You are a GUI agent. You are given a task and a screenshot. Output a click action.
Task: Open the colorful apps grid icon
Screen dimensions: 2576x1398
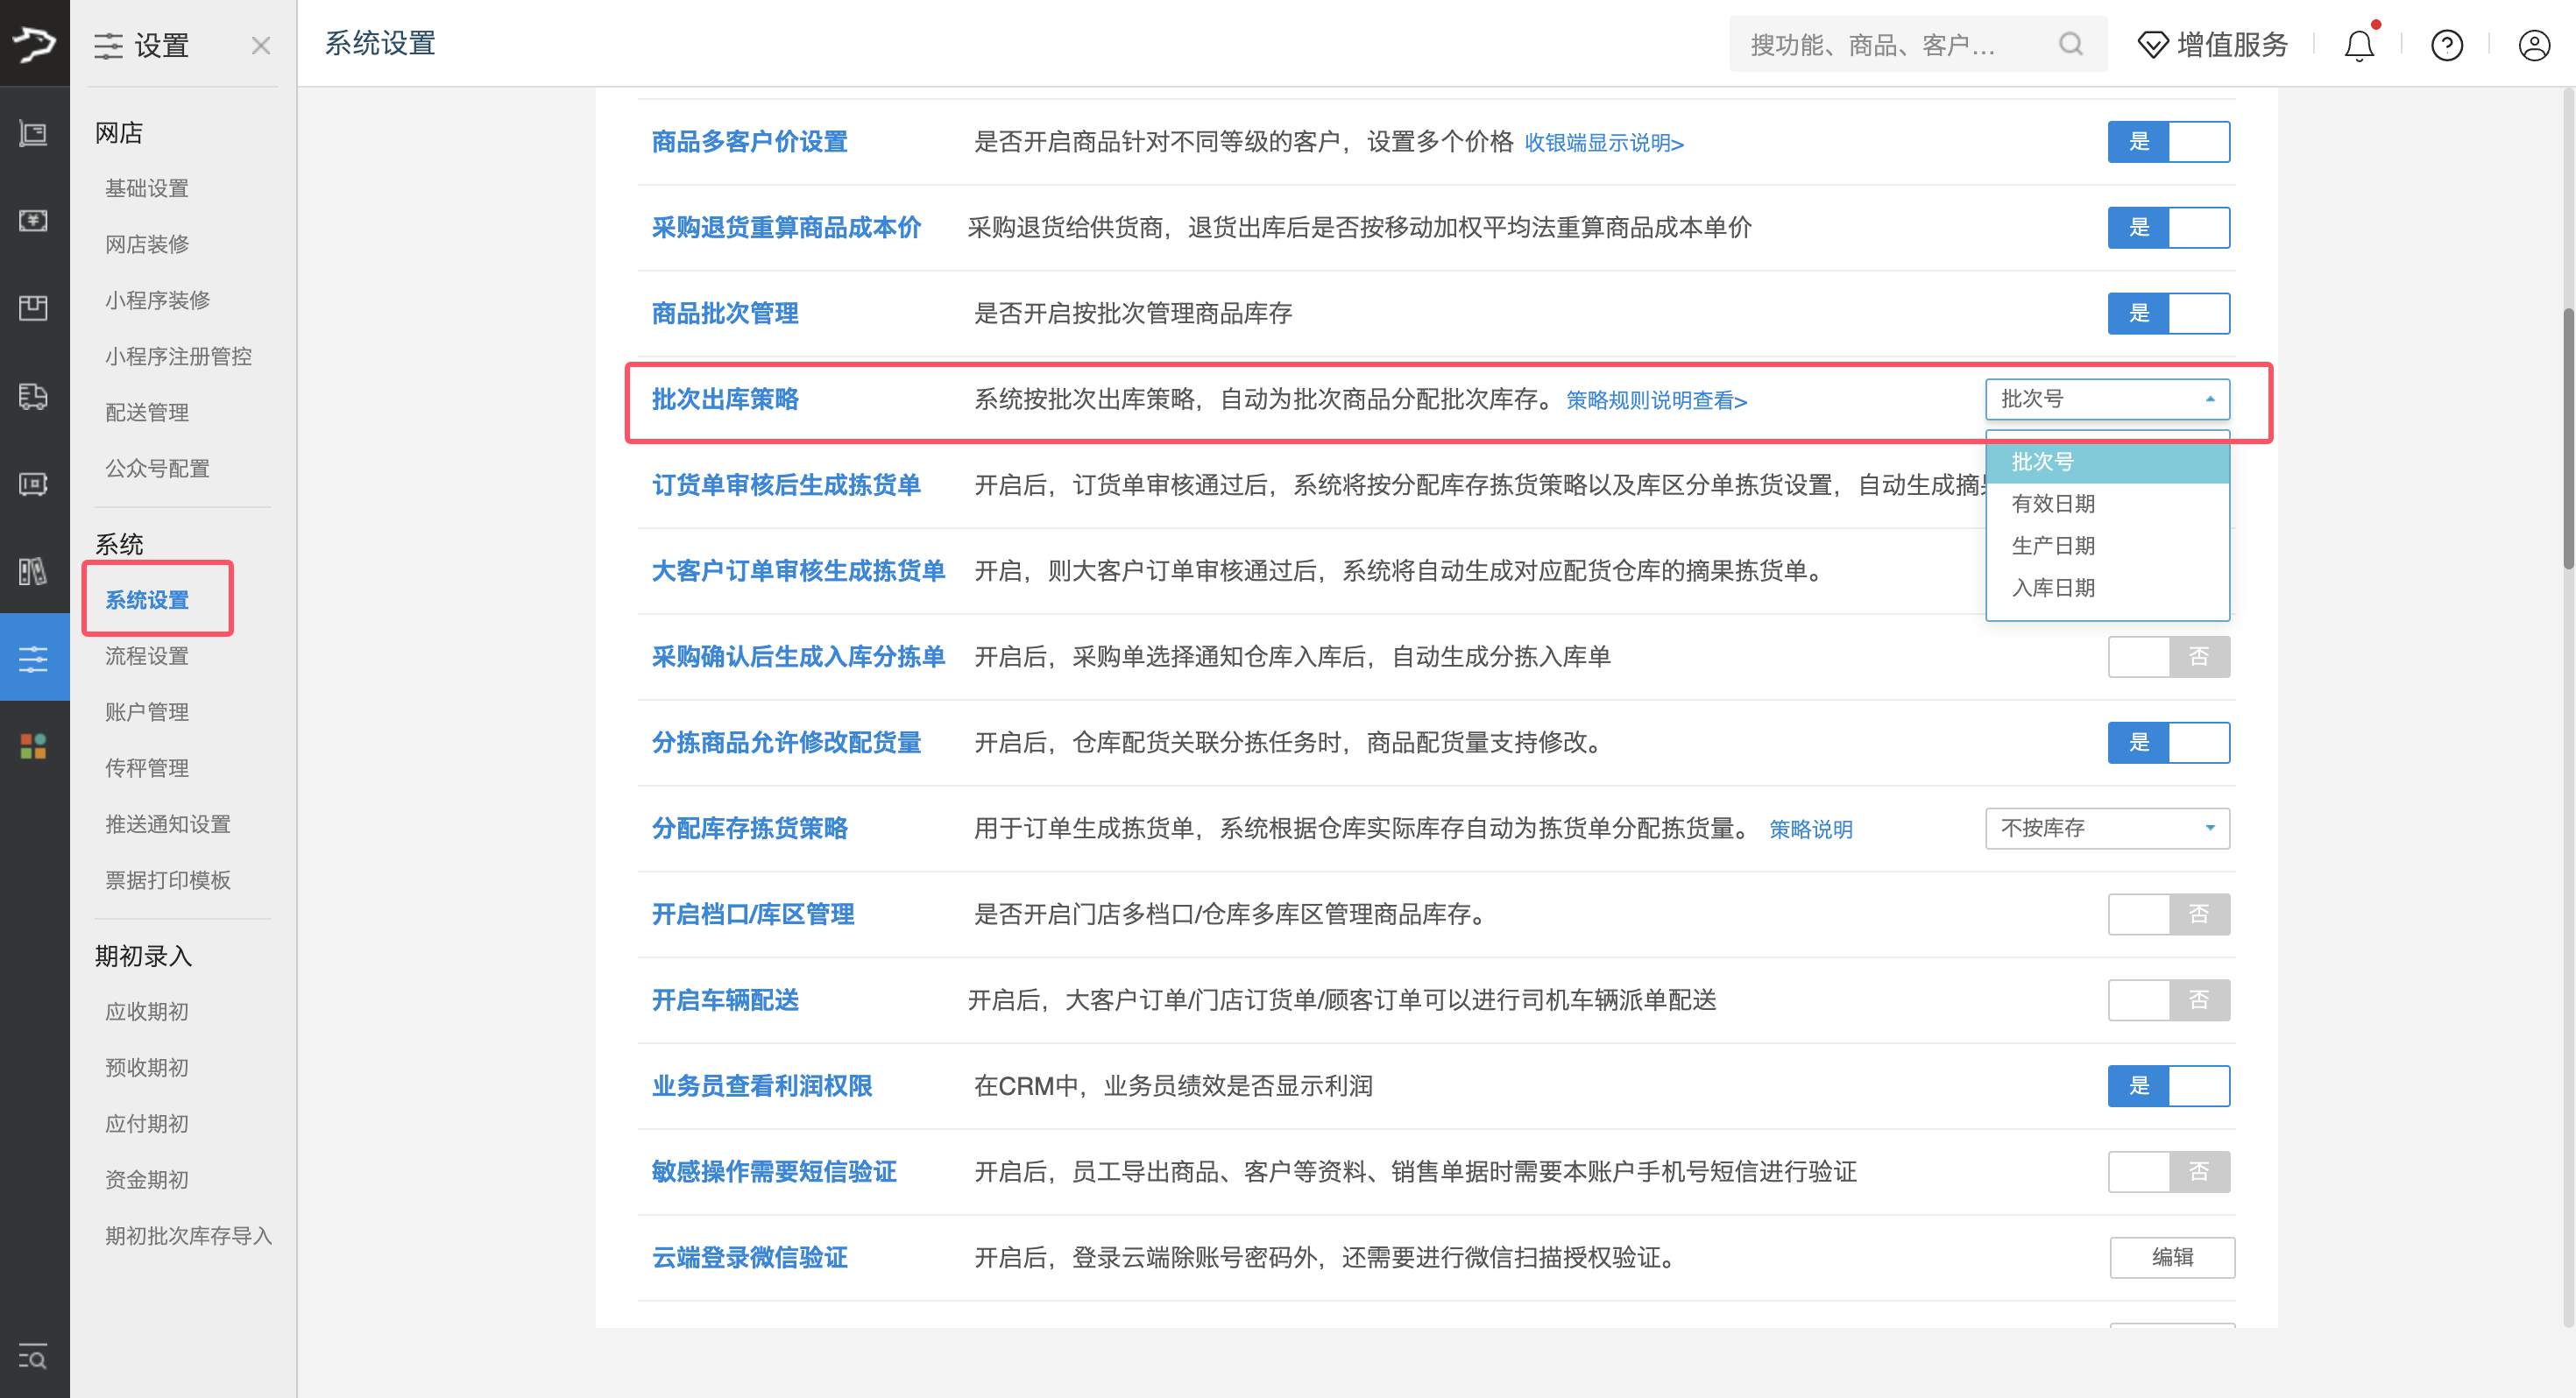[x=34, y=746]
